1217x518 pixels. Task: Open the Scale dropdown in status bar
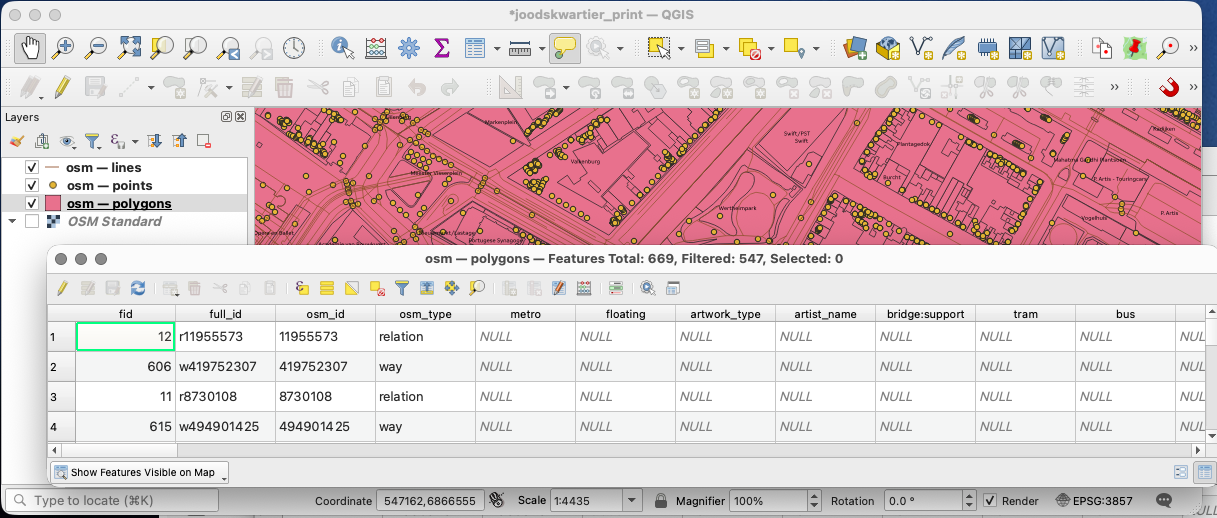(x=631, y=500)
